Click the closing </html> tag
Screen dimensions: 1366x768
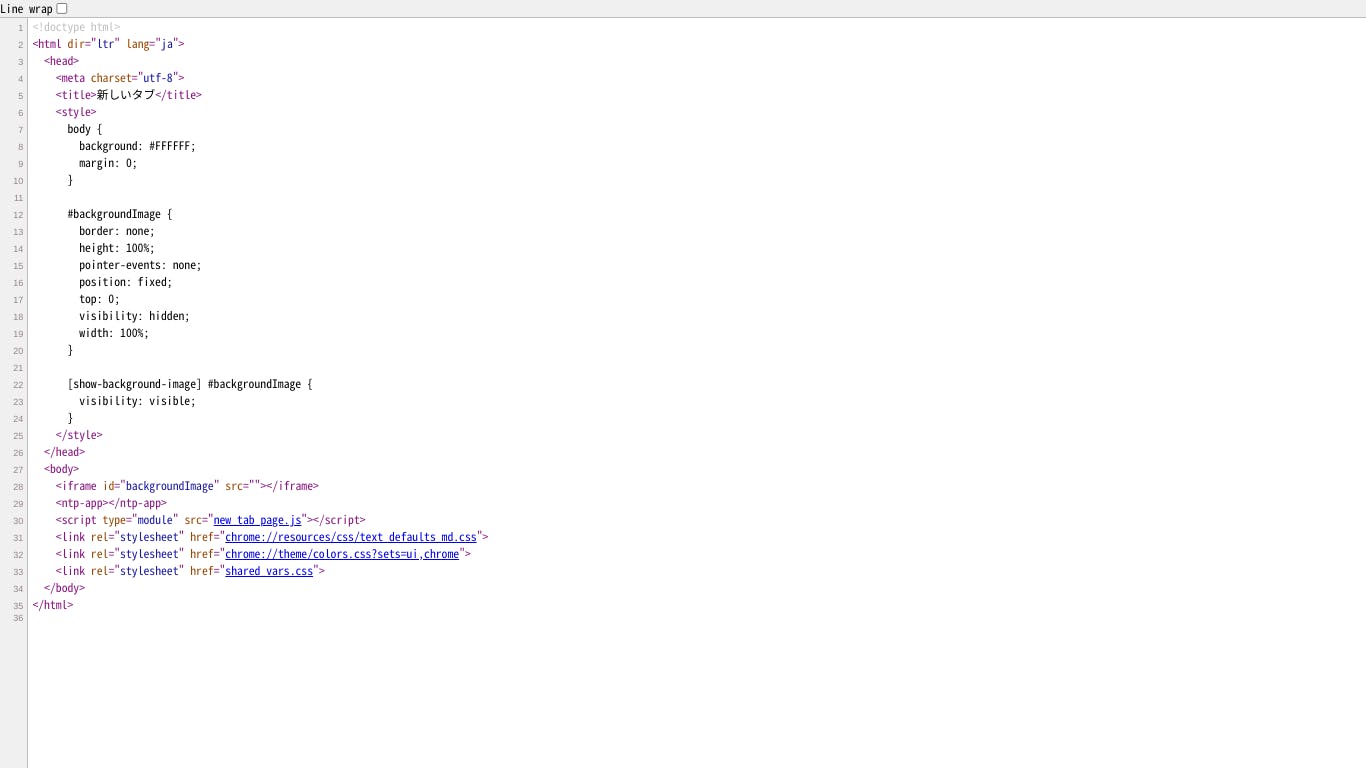click(52, 605)
